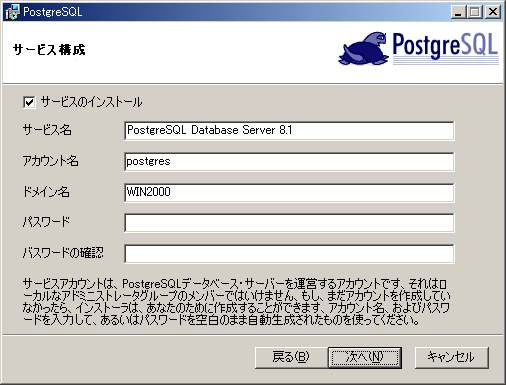Click the サービス構成 heading text

click(x=49, y=50)
